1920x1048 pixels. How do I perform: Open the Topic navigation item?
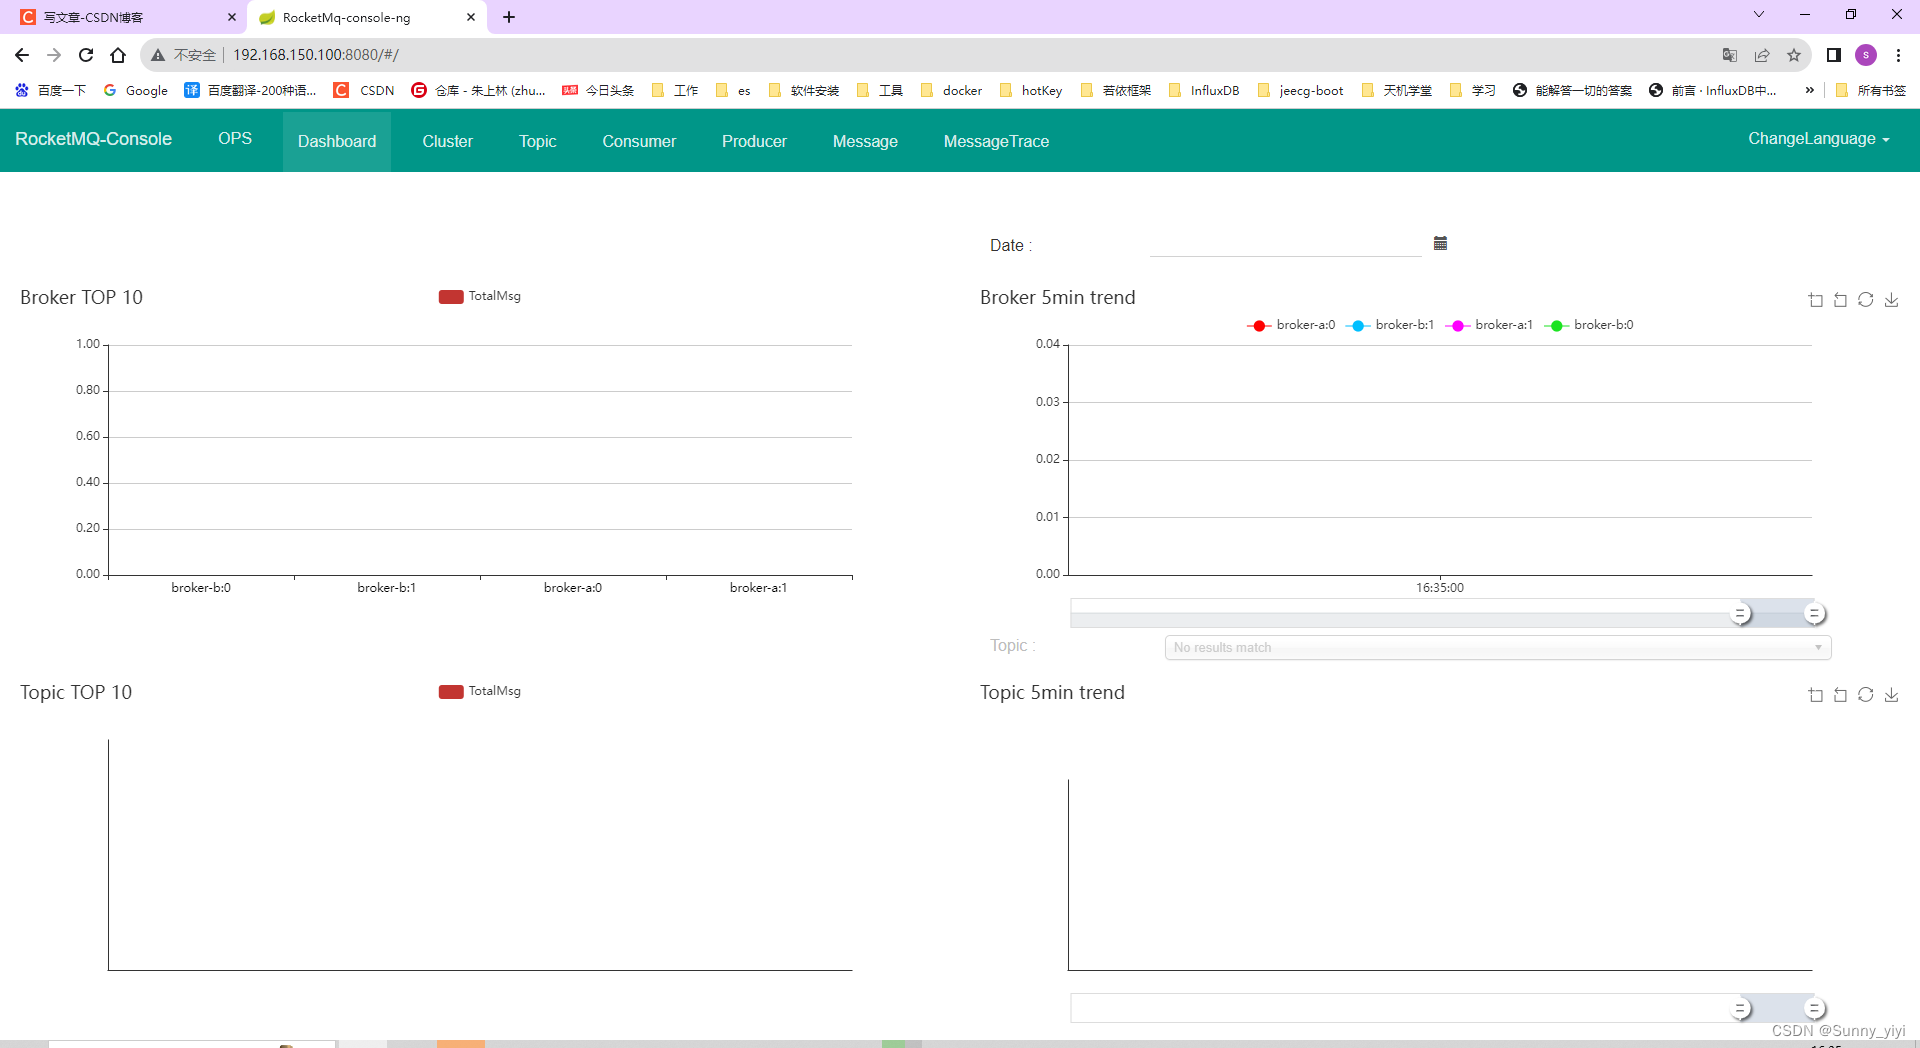[x=537, y=141]
